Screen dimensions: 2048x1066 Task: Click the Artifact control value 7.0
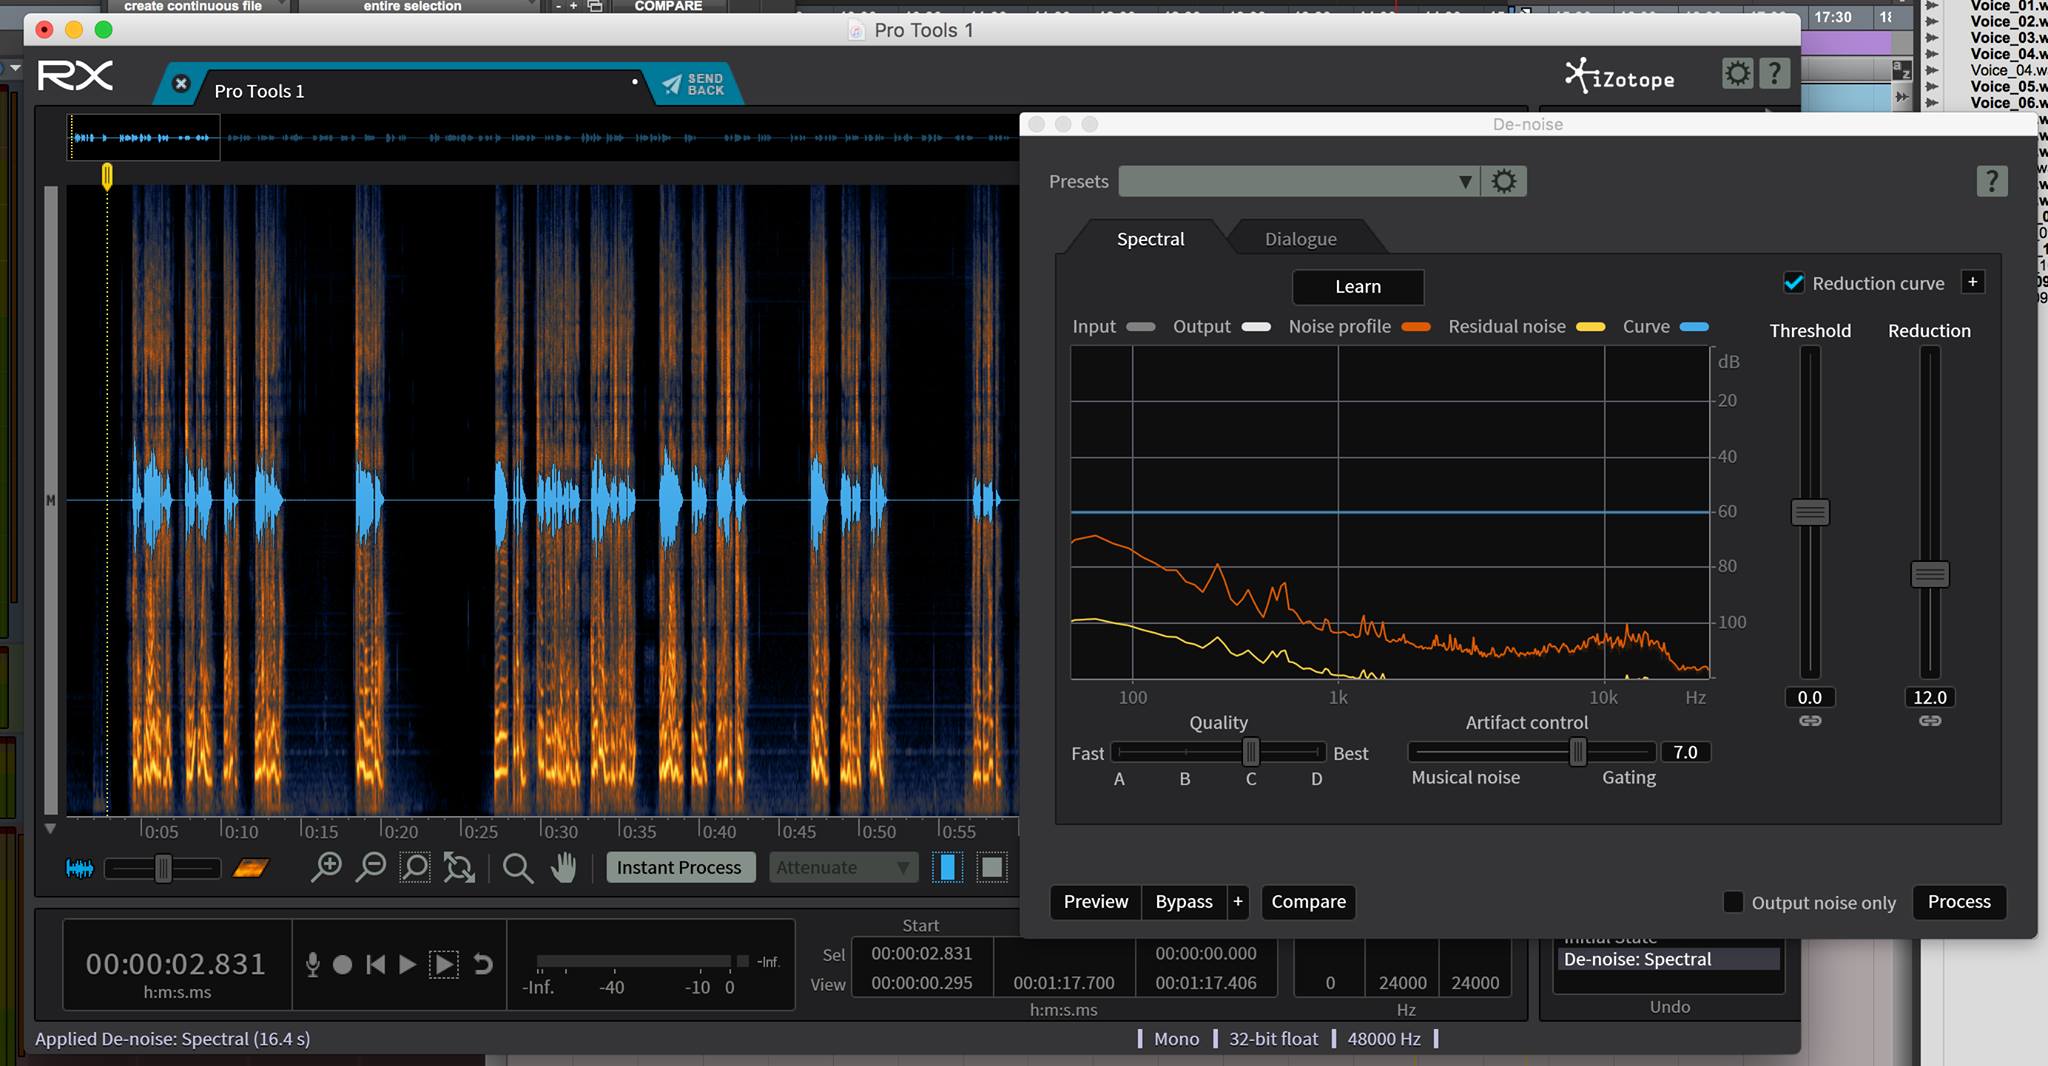click(x=1686, y=752)
